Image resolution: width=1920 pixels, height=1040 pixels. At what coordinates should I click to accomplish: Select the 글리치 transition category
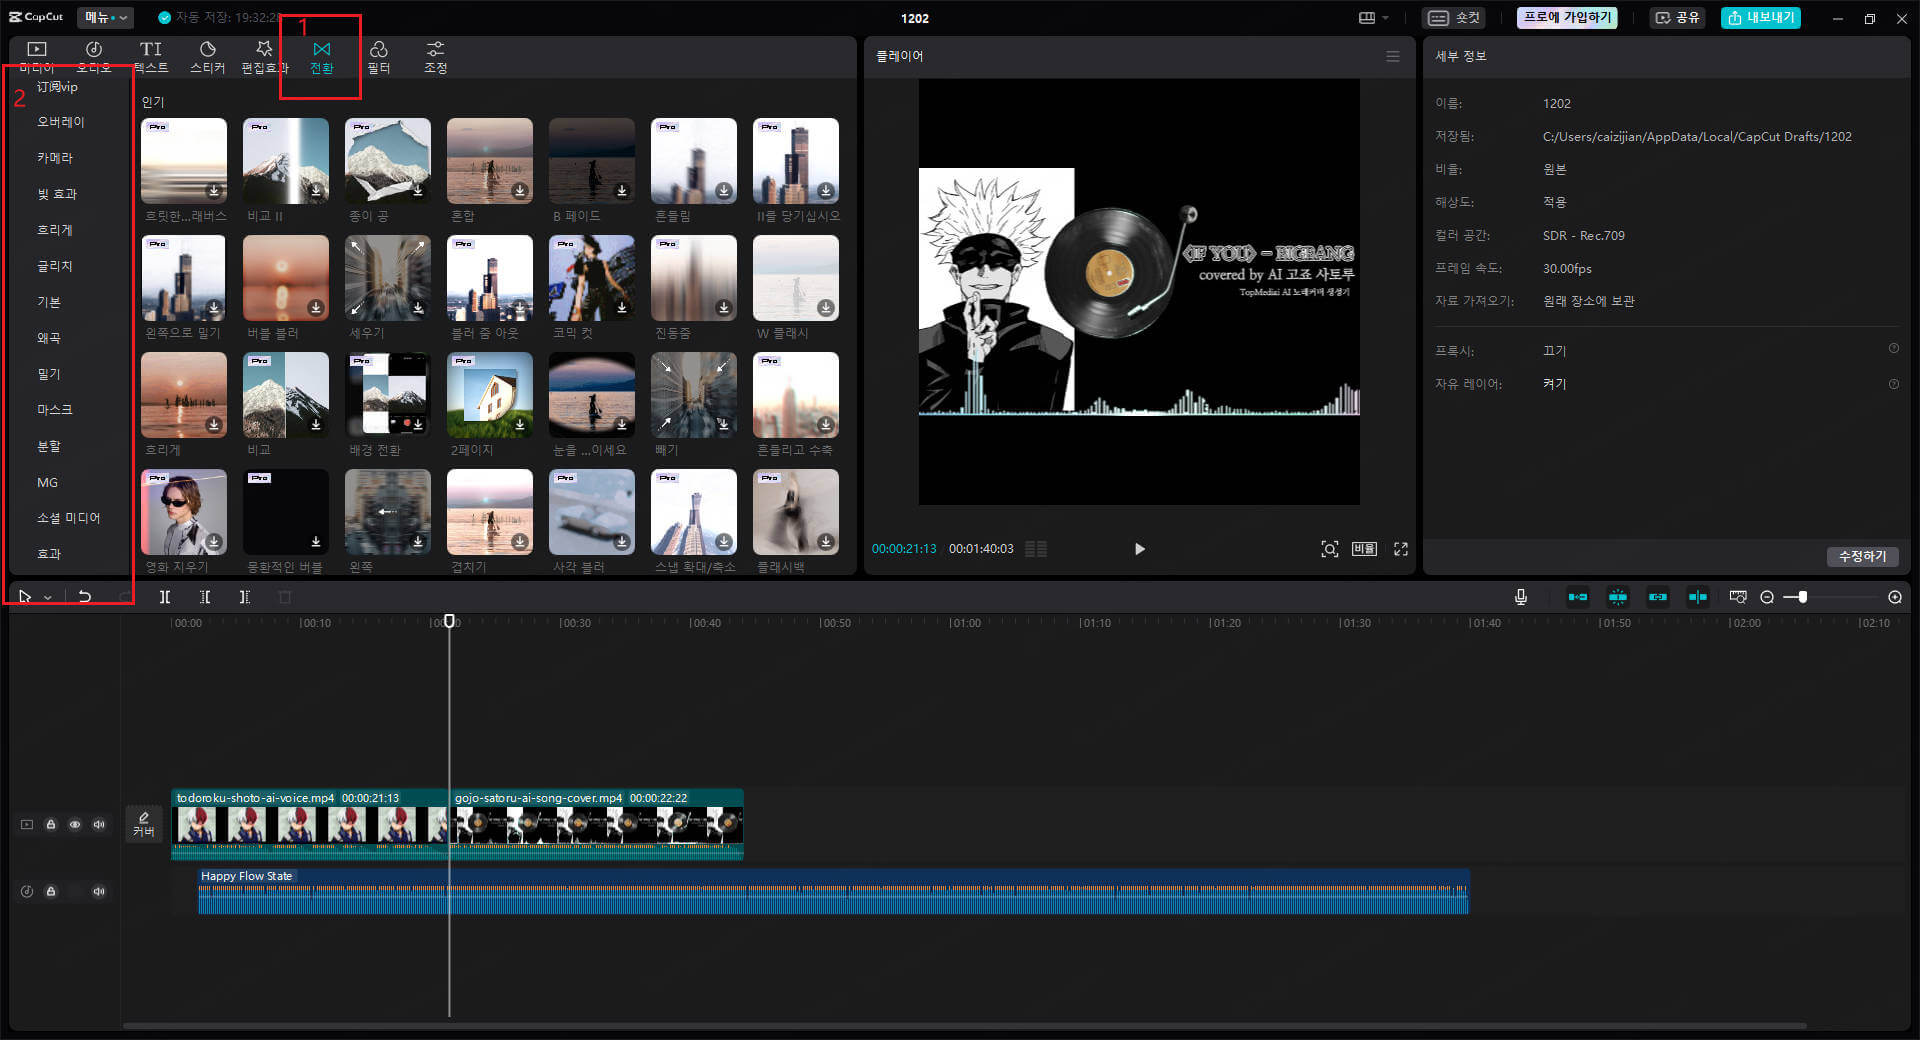pyautogui.click(x=55, y=266)
